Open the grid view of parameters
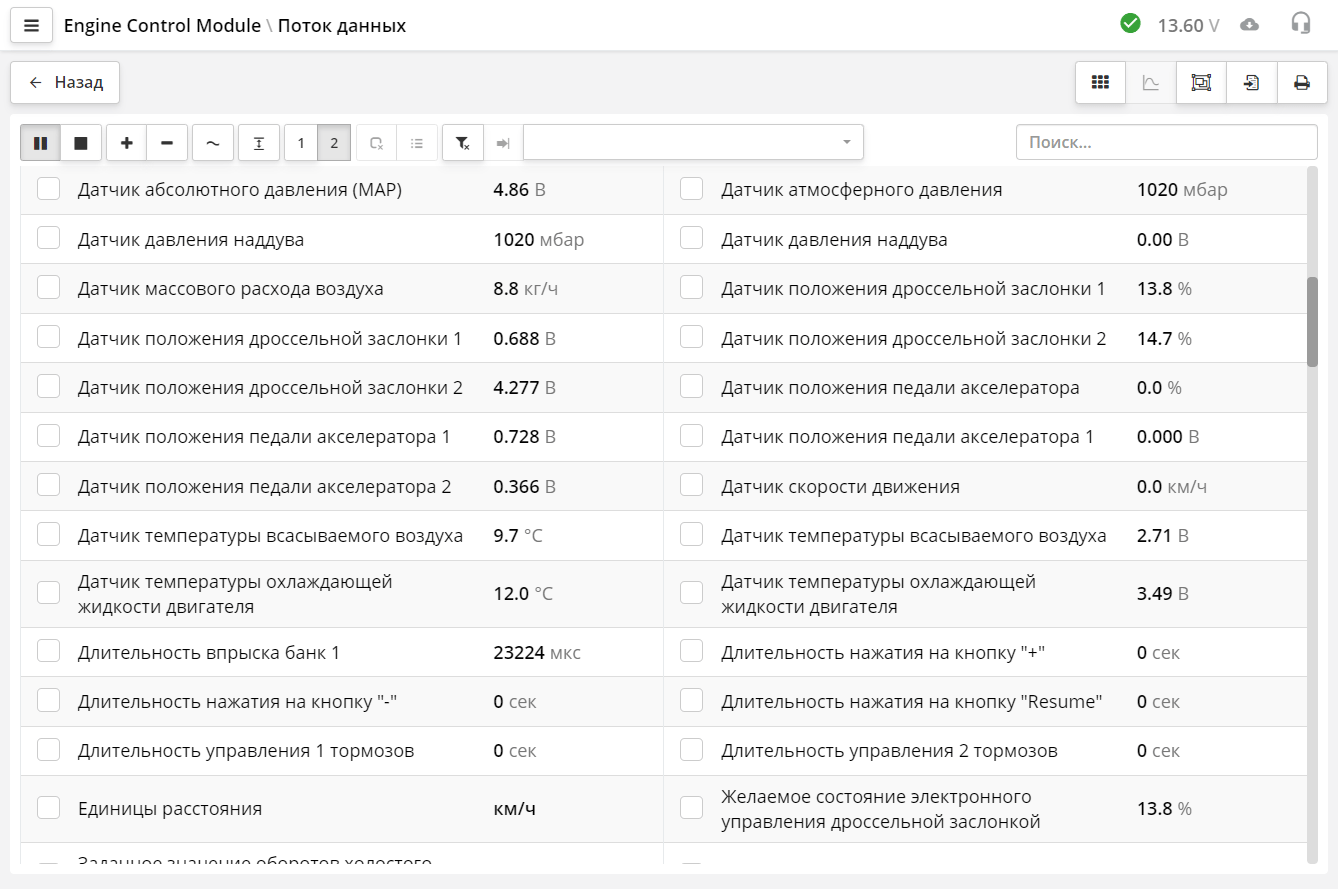This screenshot has height=889, width=1338. [x=1100, y=82]
